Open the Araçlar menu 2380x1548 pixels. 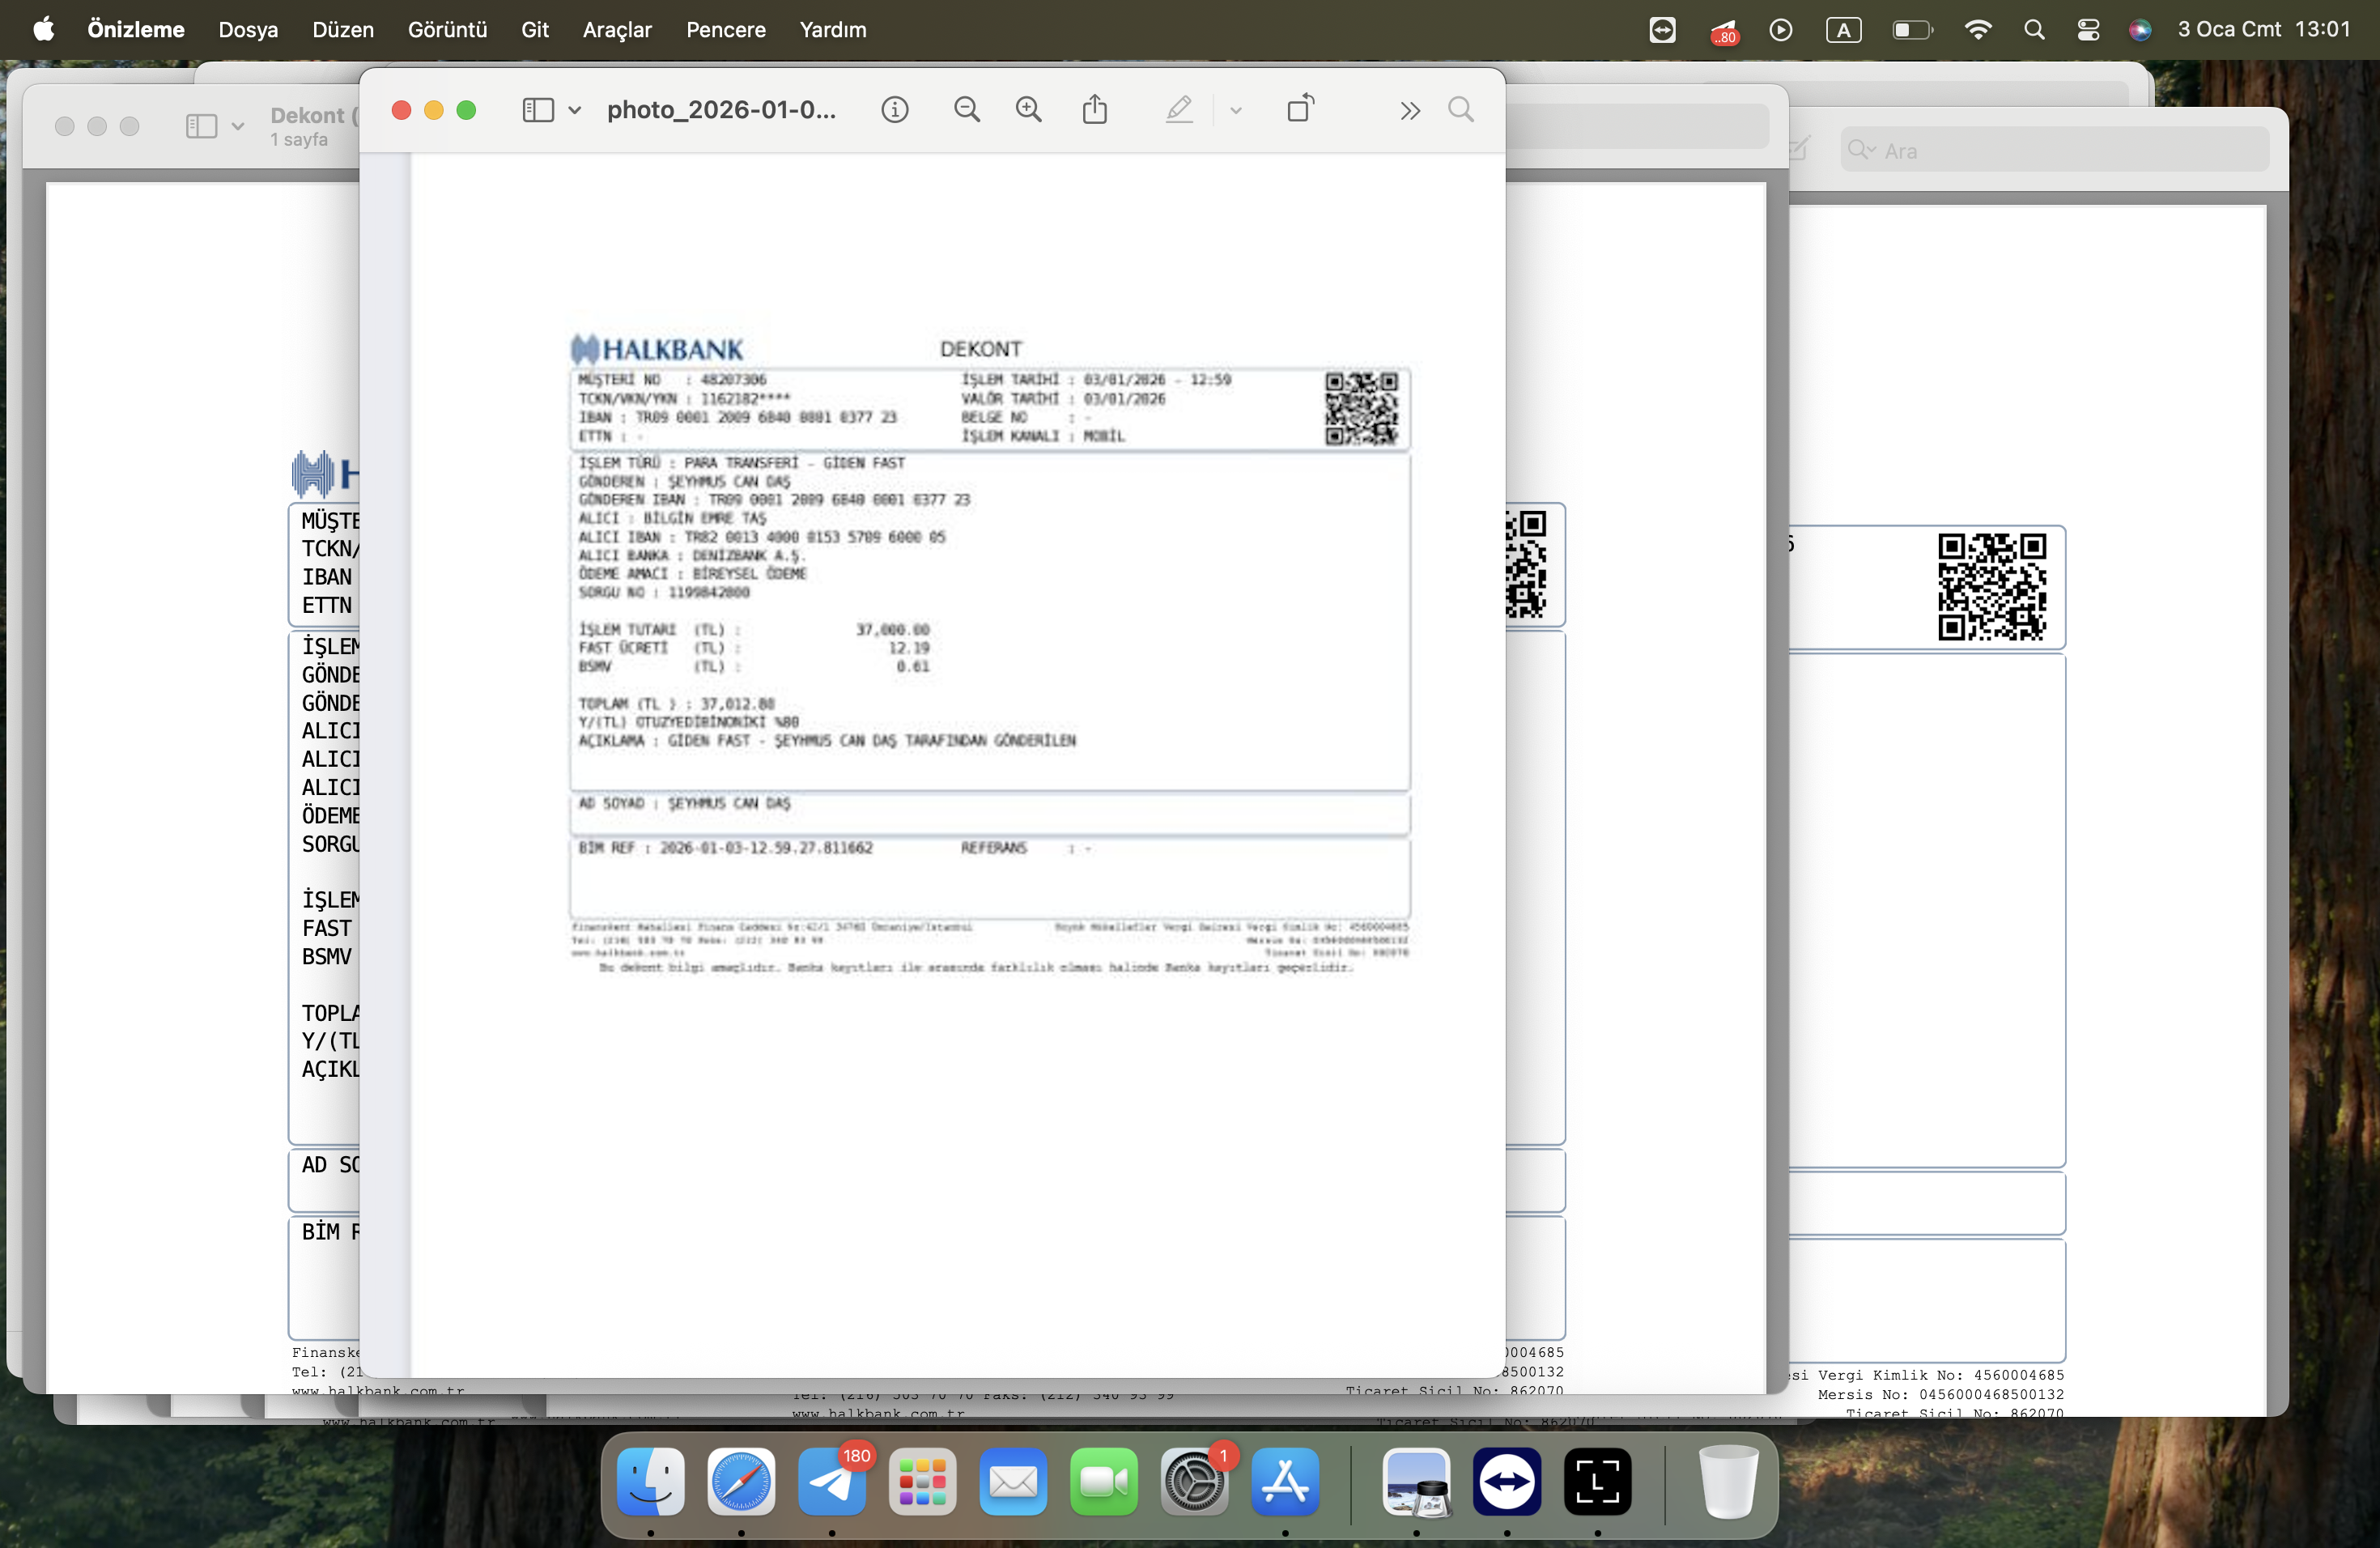617,30
